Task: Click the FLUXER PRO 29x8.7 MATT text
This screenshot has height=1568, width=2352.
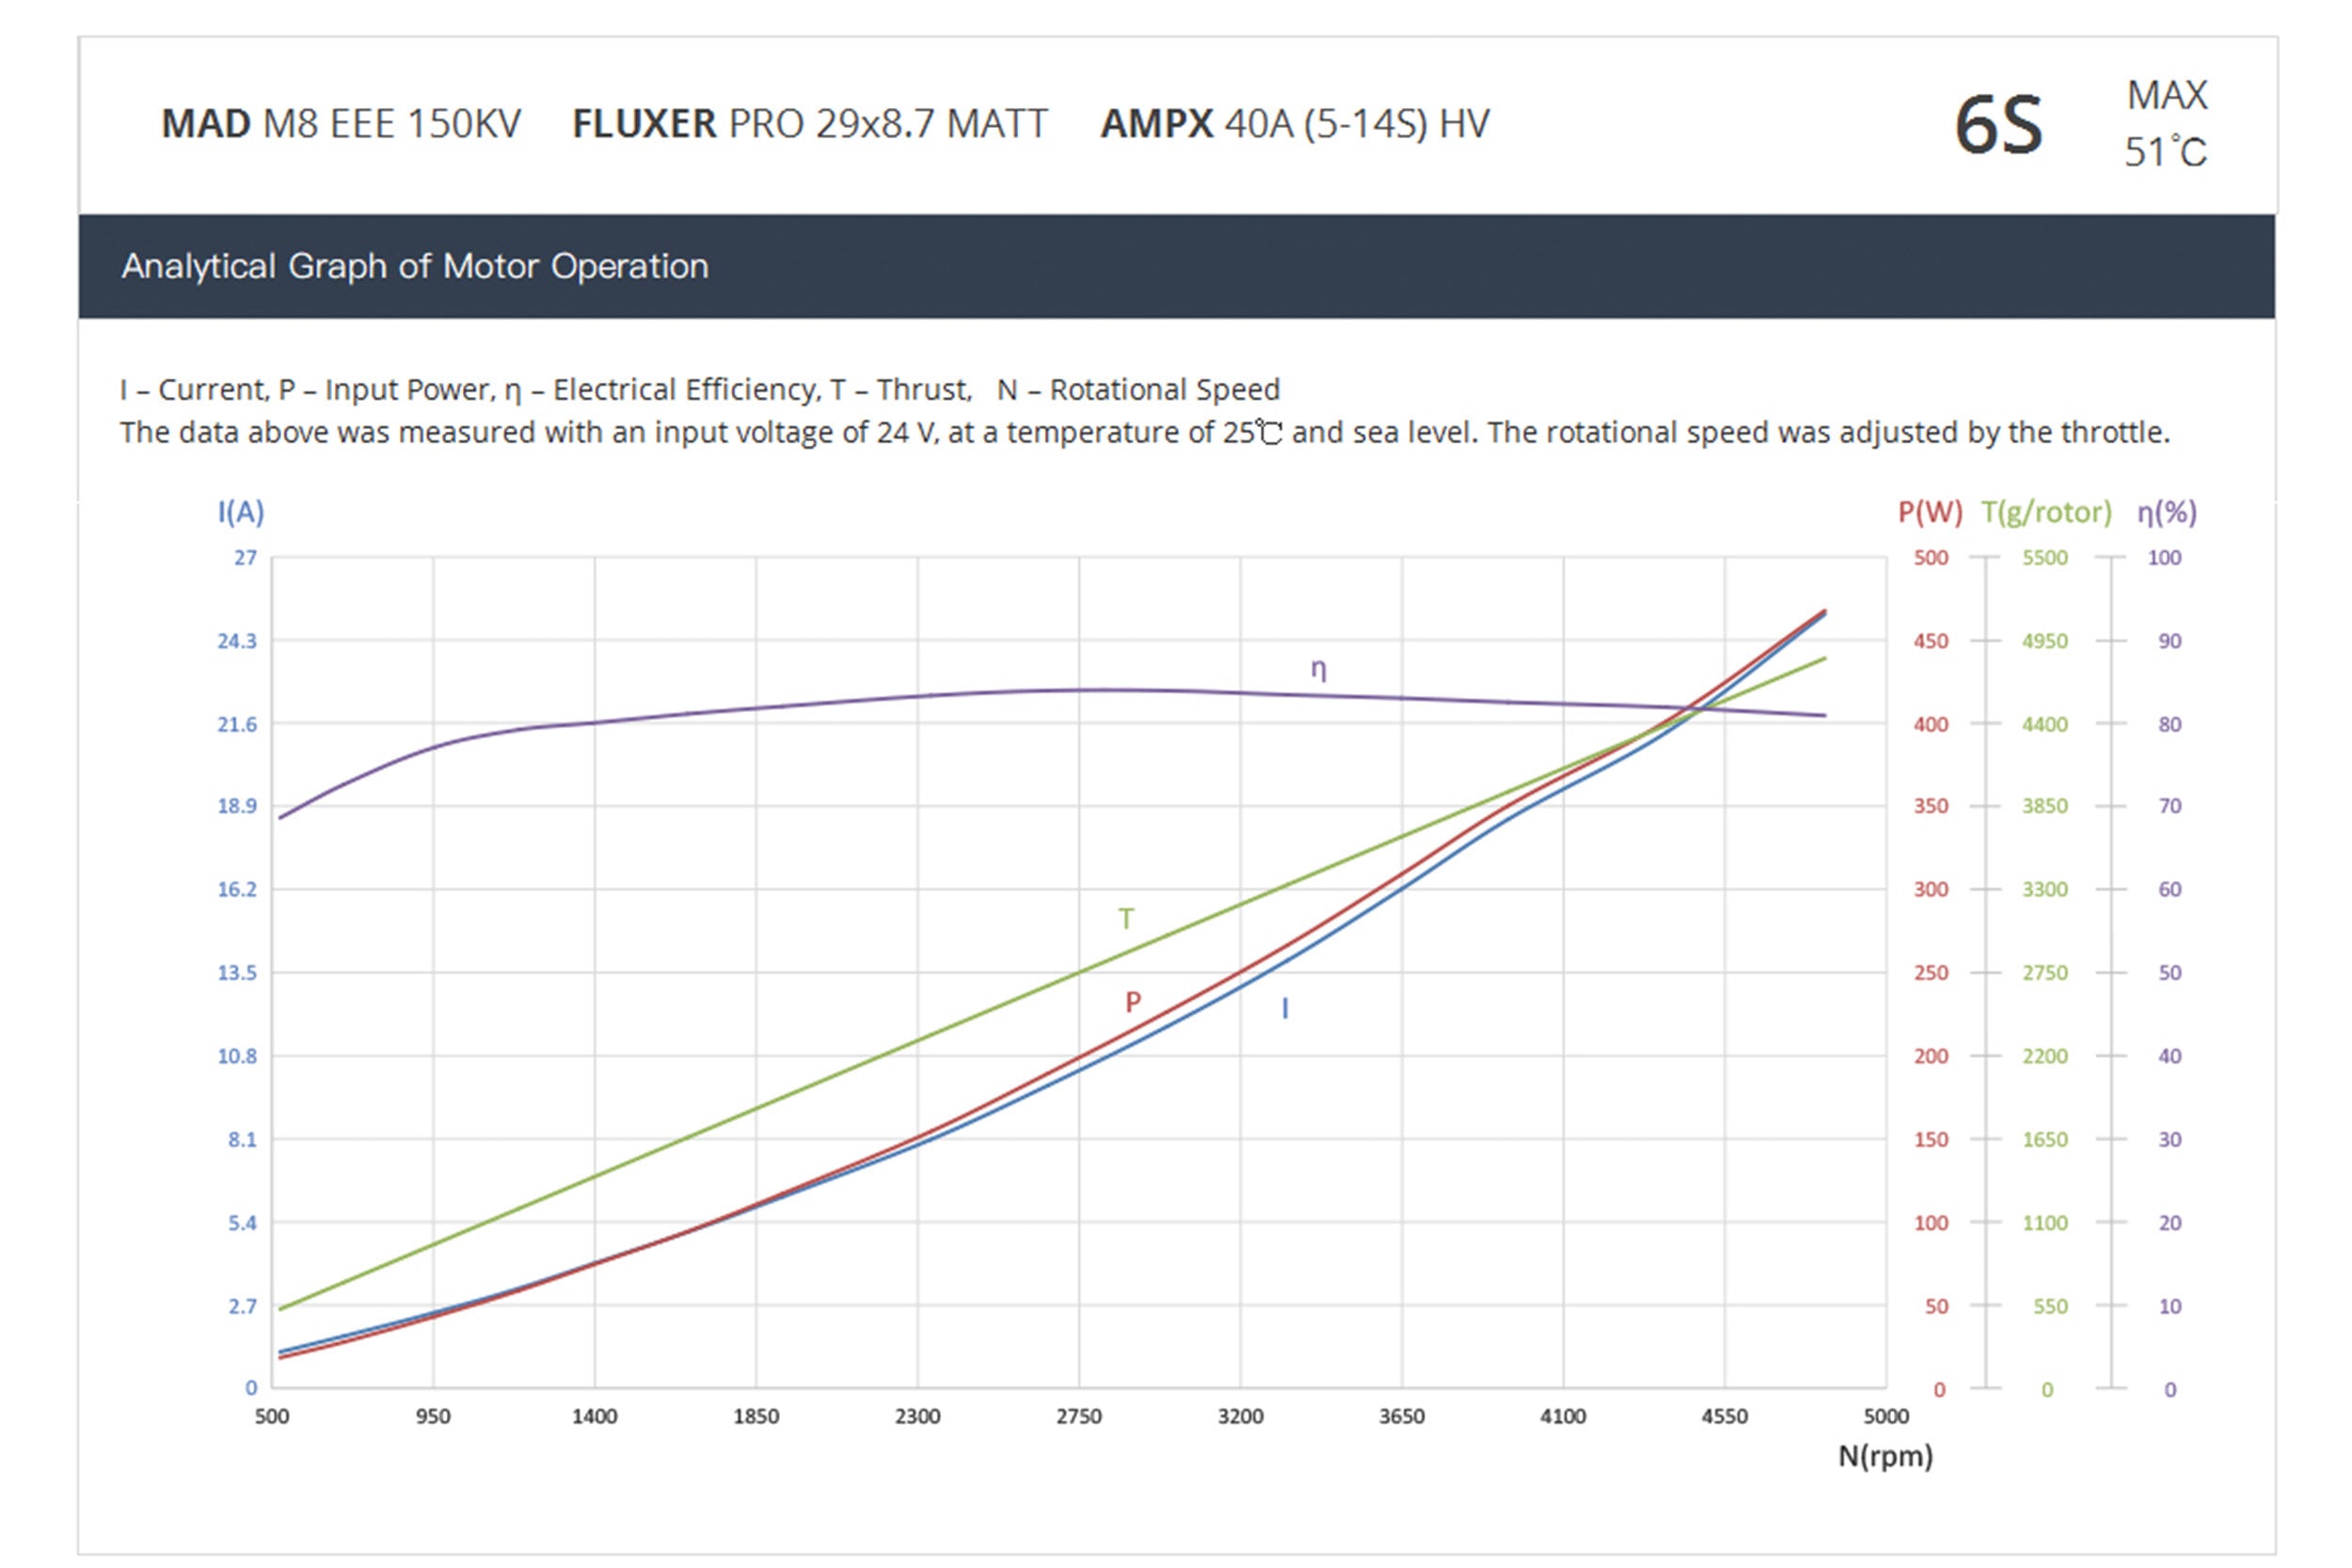Action: point(809,124)
